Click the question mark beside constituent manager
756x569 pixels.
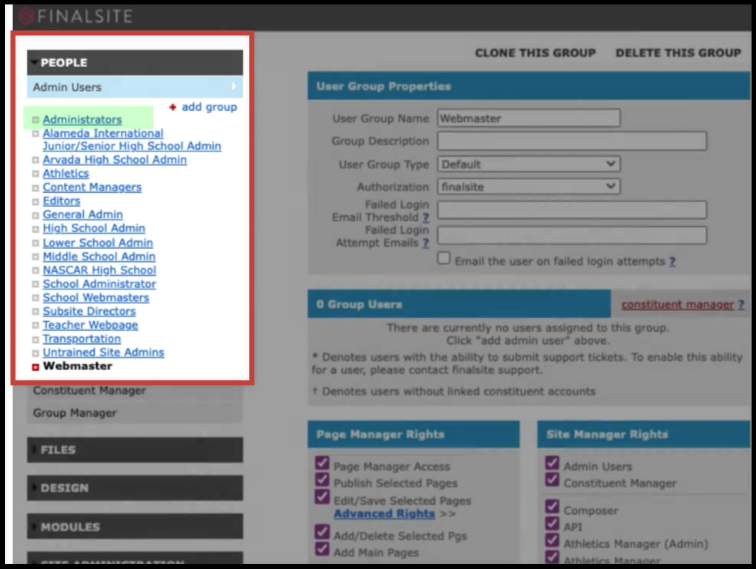click(x=741, y=305)
